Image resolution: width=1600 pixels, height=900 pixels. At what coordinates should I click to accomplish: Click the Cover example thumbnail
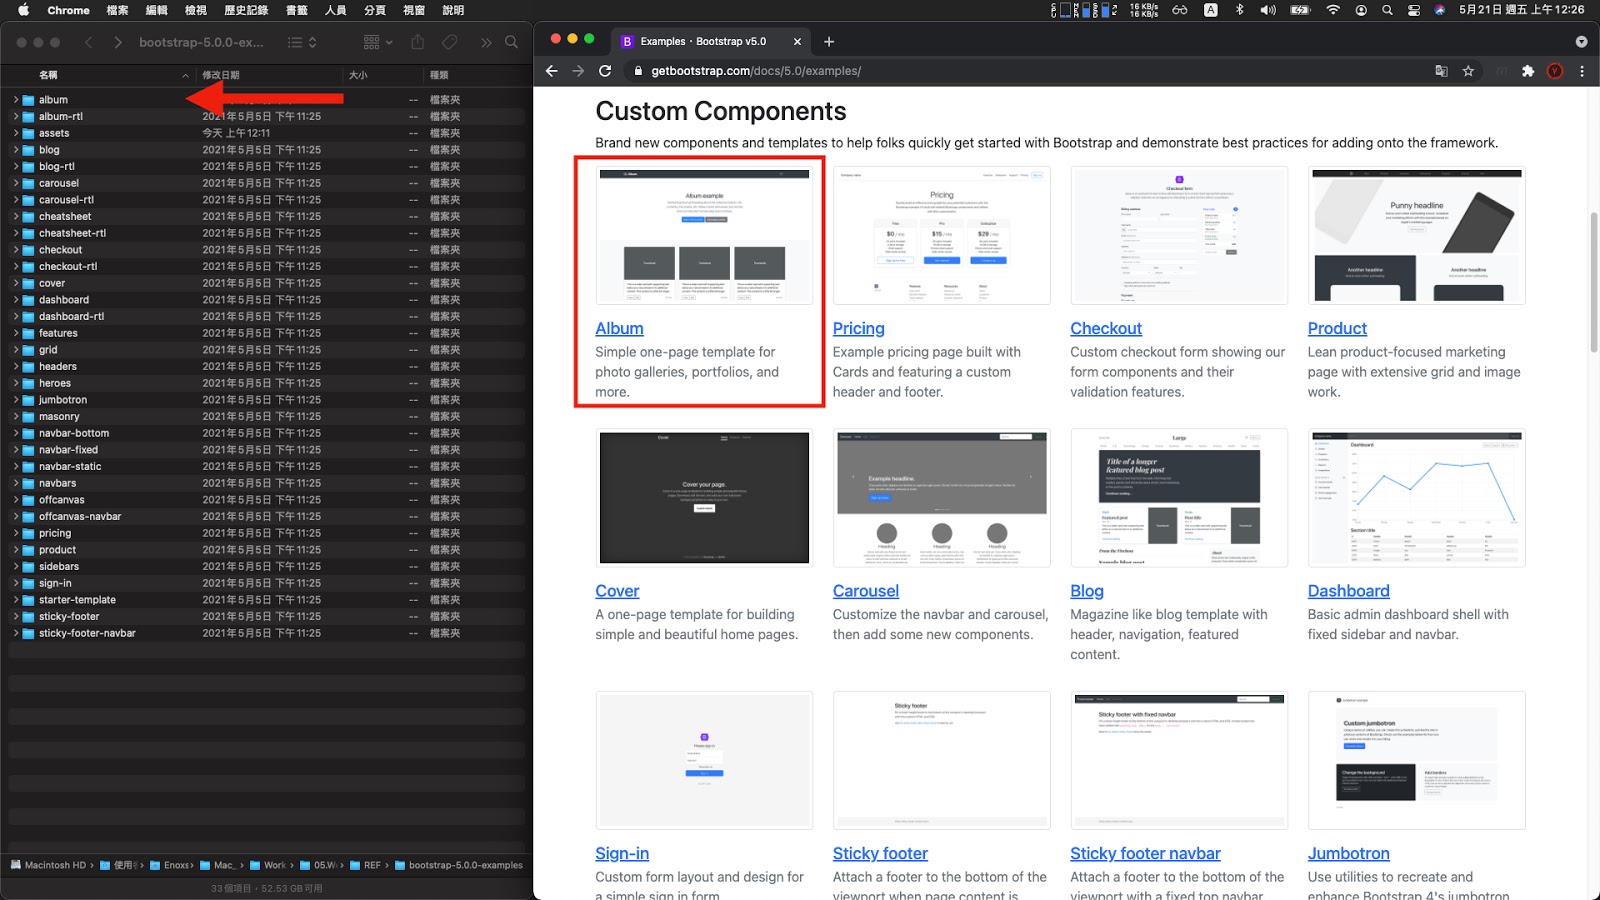(x=704, y=498)
